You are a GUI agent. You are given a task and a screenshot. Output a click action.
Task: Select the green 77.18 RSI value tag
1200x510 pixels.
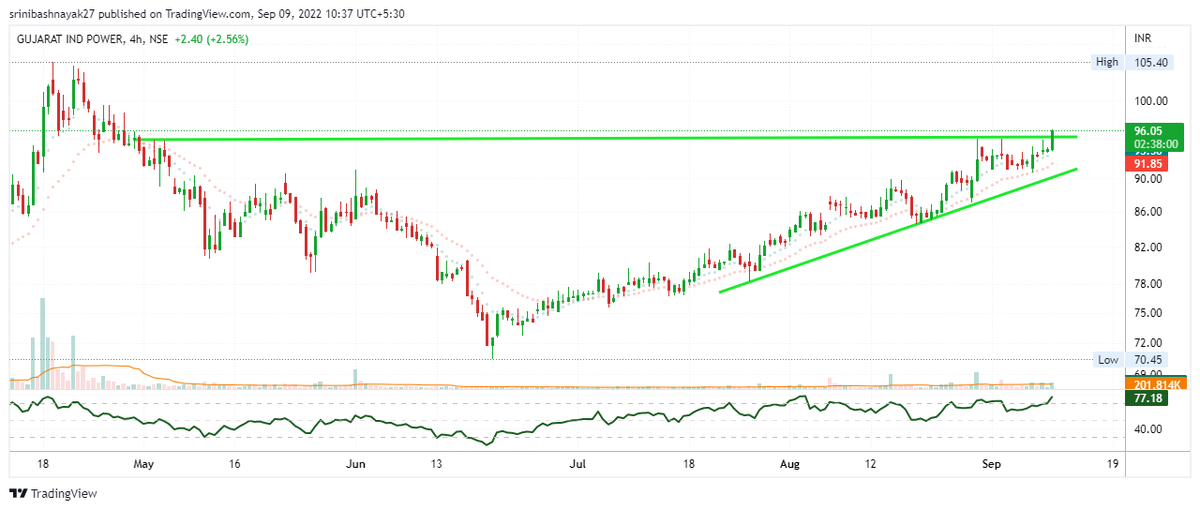(x=1148, y=398)
